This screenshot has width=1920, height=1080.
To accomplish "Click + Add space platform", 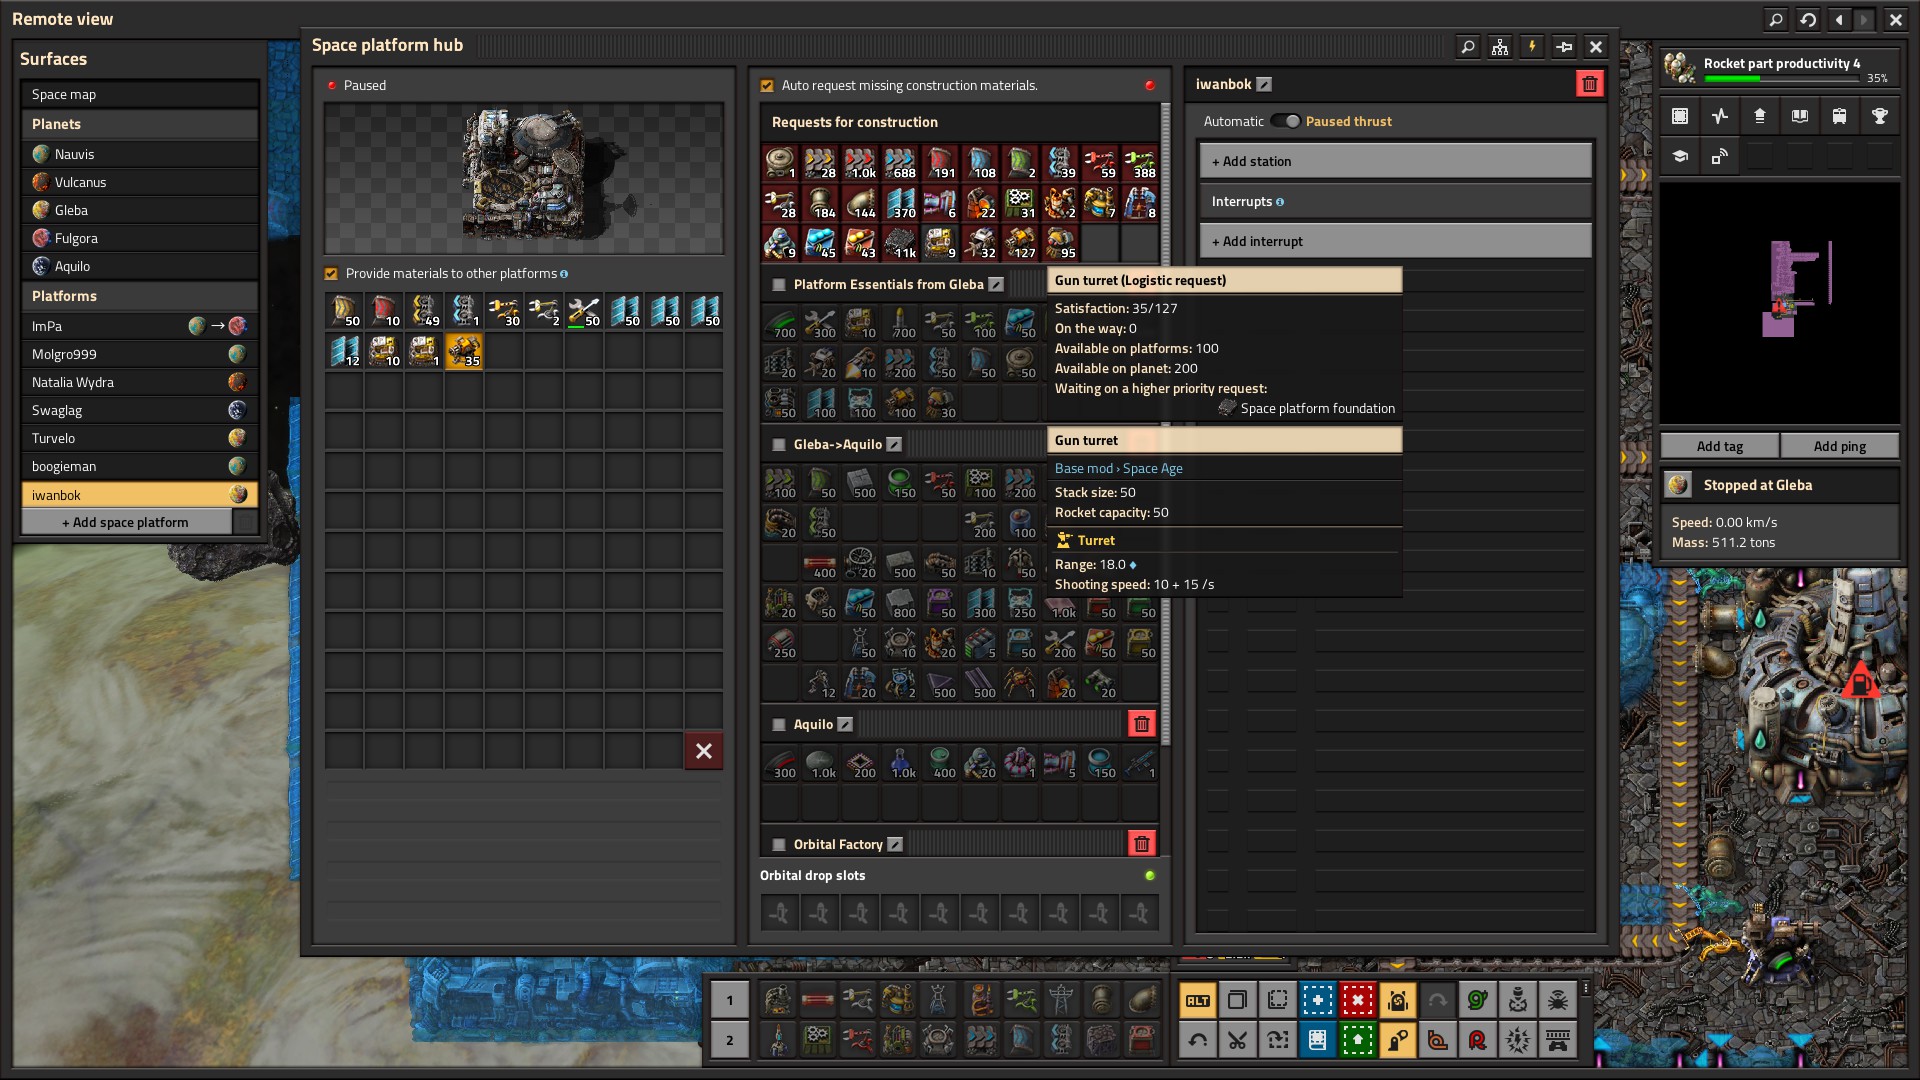I will (x=126, y=522).
